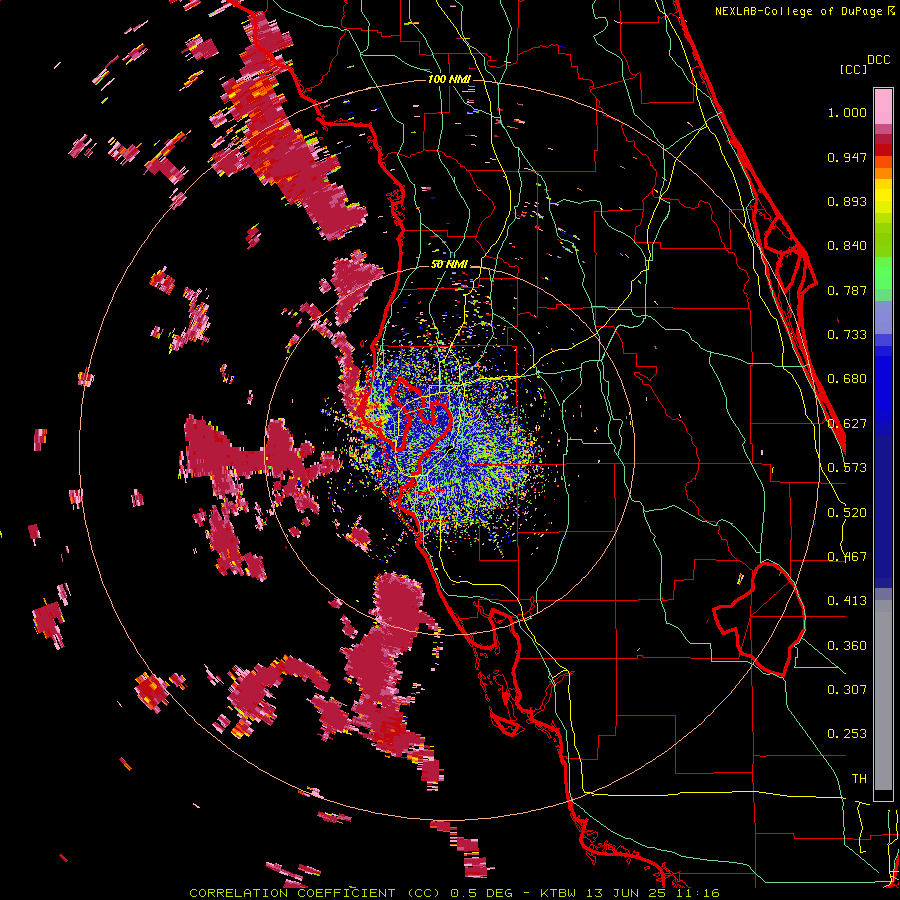
Task: Click the NEXLAB-College of DuPage label
Action: point(804,11)
